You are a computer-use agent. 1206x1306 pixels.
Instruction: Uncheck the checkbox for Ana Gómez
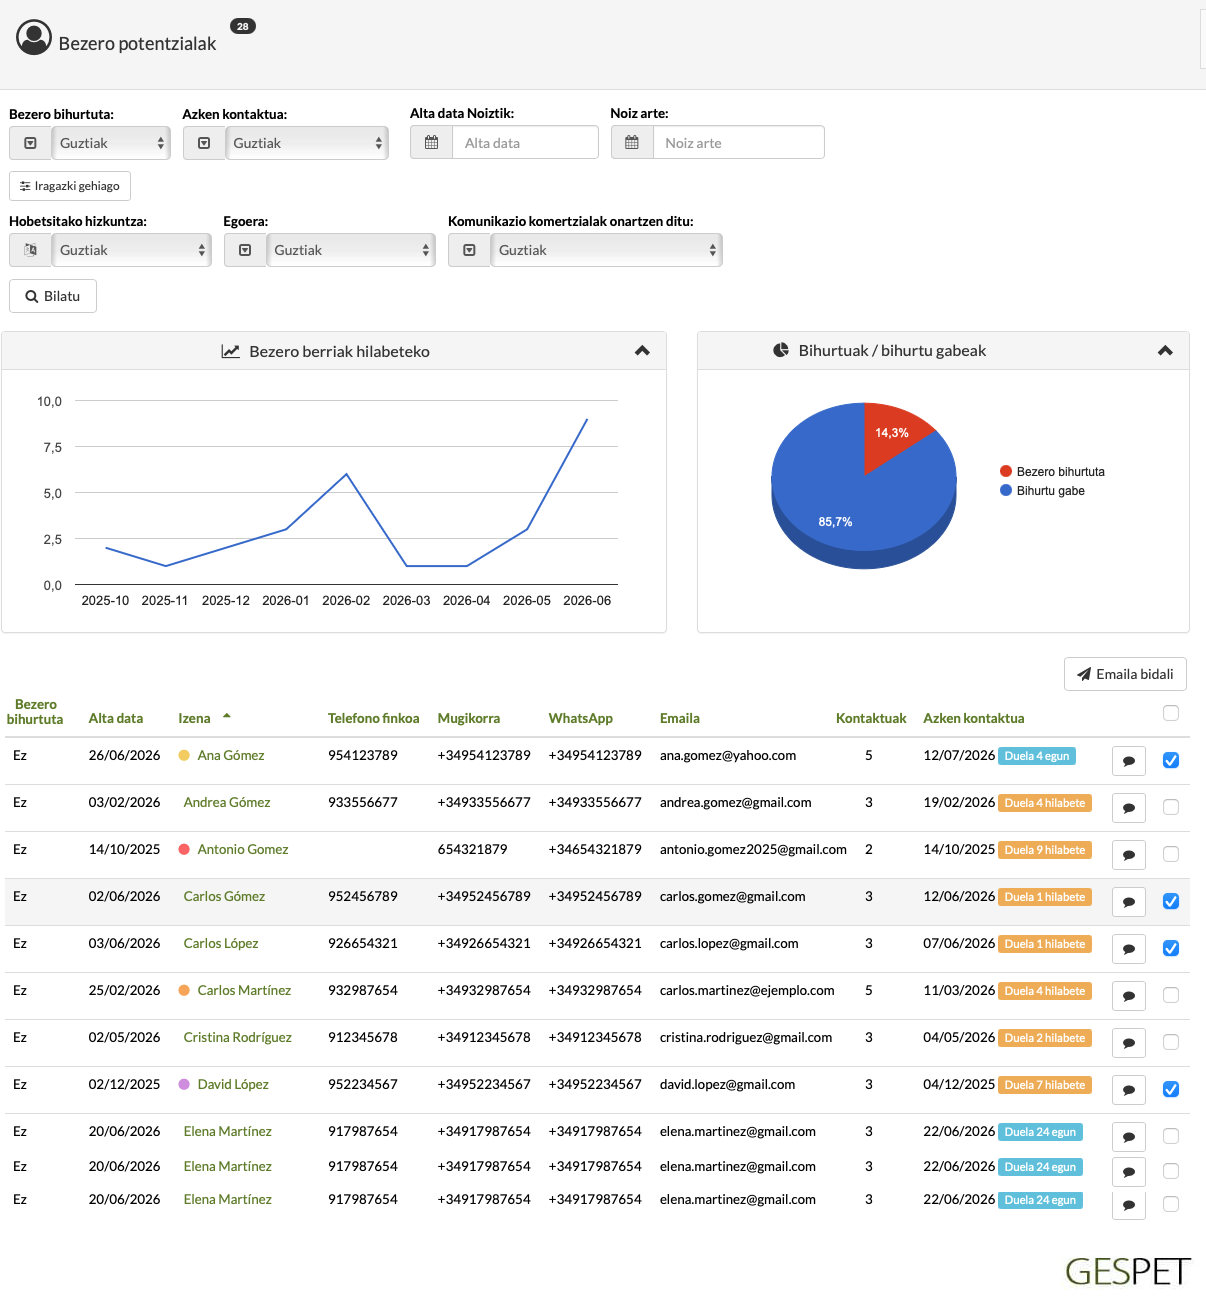pyautogui.click(x=1171, y=760)
